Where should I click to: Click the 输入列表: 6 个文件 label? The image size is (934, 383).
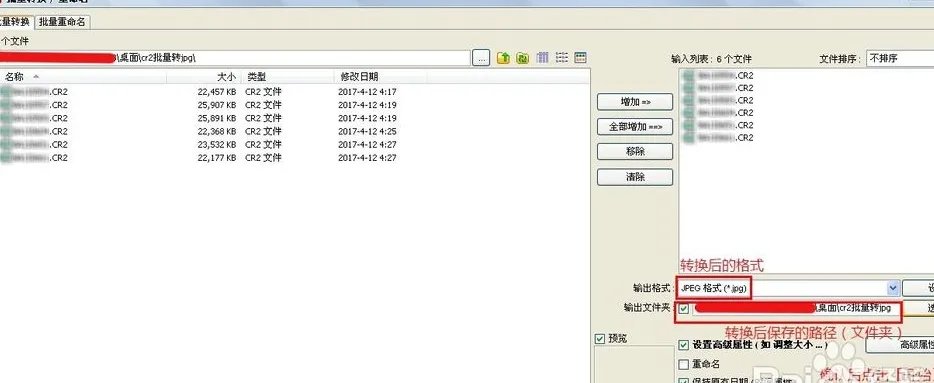coord(711,59)
